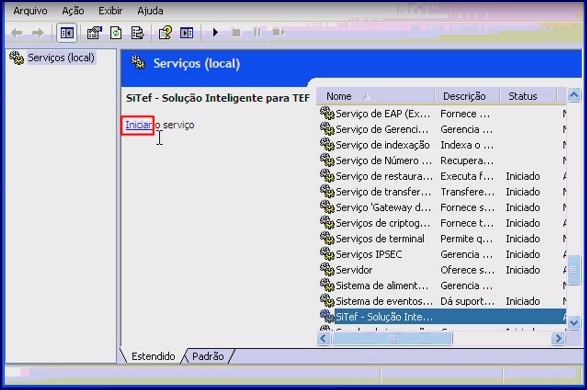Screen dimensions: 587x390
Task: Click the list's scroll down arrow
Action: point(574,322)
